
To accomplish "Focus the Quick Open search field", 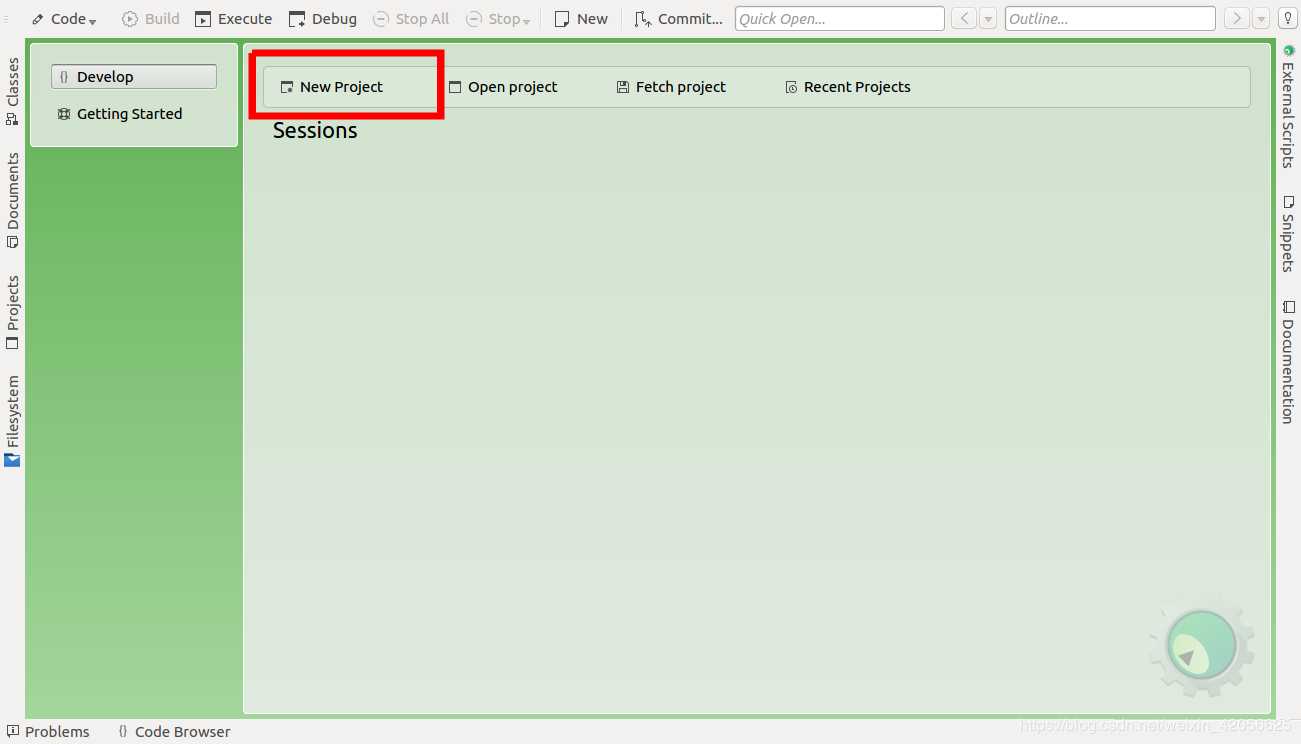I will coord(840,19).
